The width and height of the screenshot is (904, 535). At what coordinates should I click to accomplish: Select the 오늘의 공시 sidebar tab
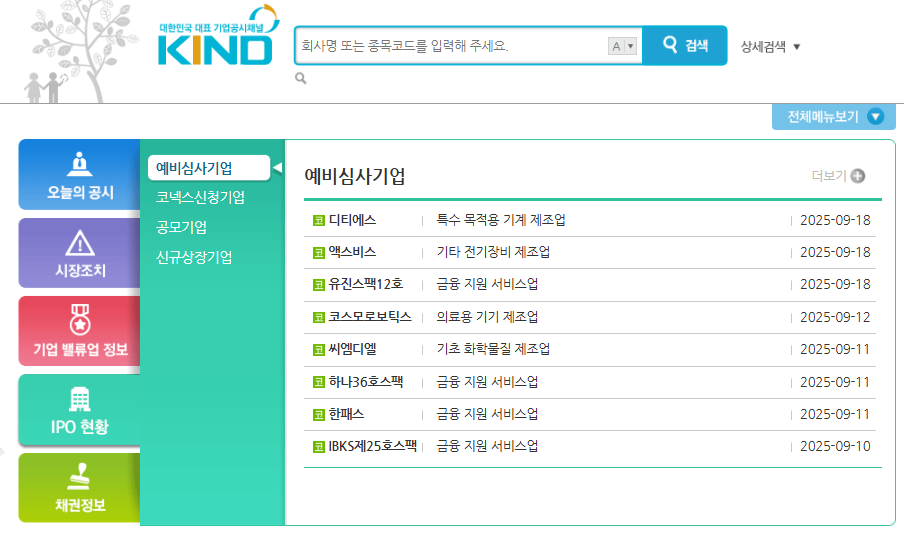pyautogui.click(x=80, y=175)
